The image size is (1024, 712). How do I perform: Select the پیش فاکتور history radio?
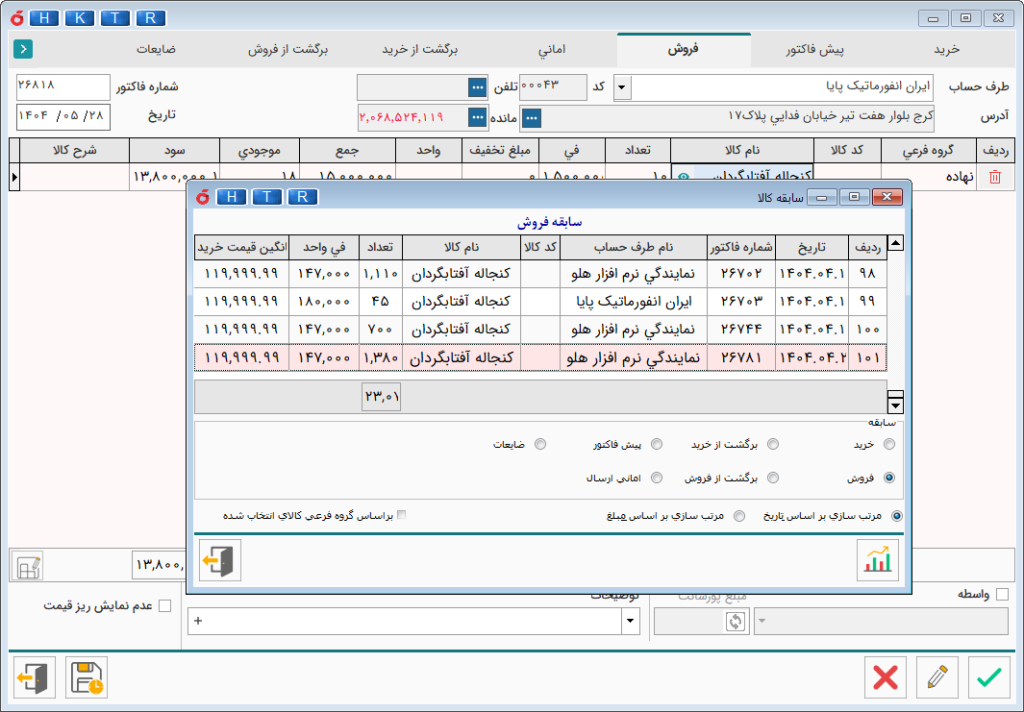pos(656,444)
